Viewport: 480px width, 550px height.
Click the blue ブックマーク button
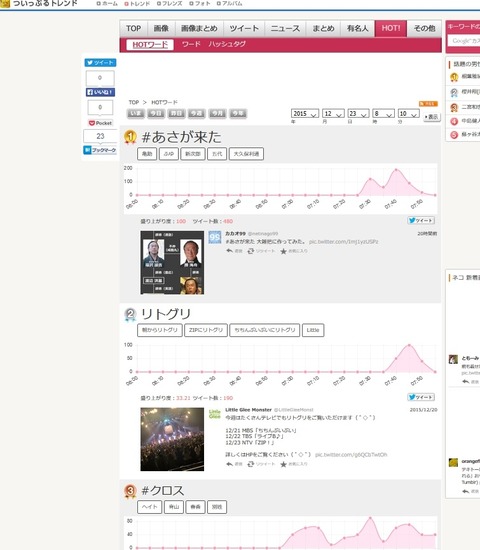pyautogui.click(x=100, y=150)
